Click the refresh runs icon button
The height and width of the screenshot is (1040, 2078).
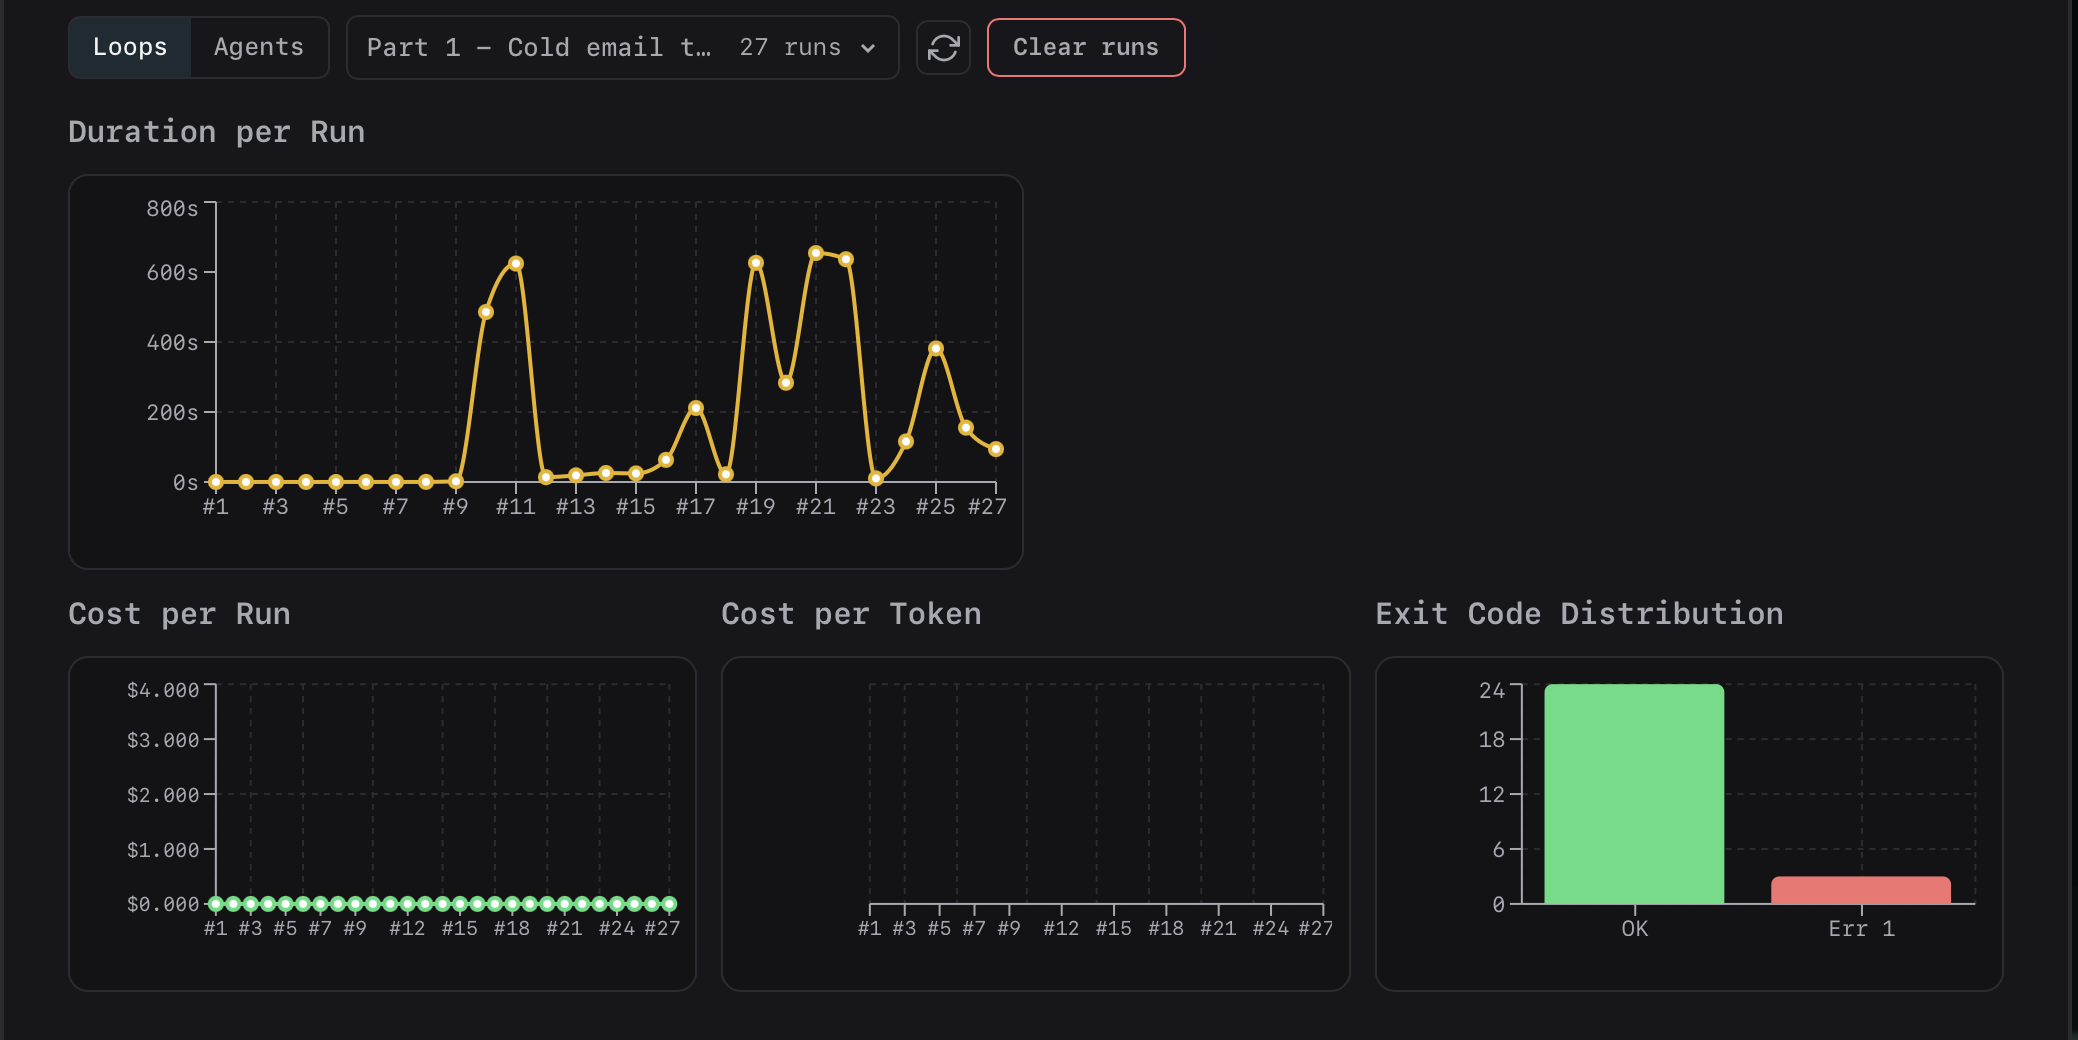point(943,47)
